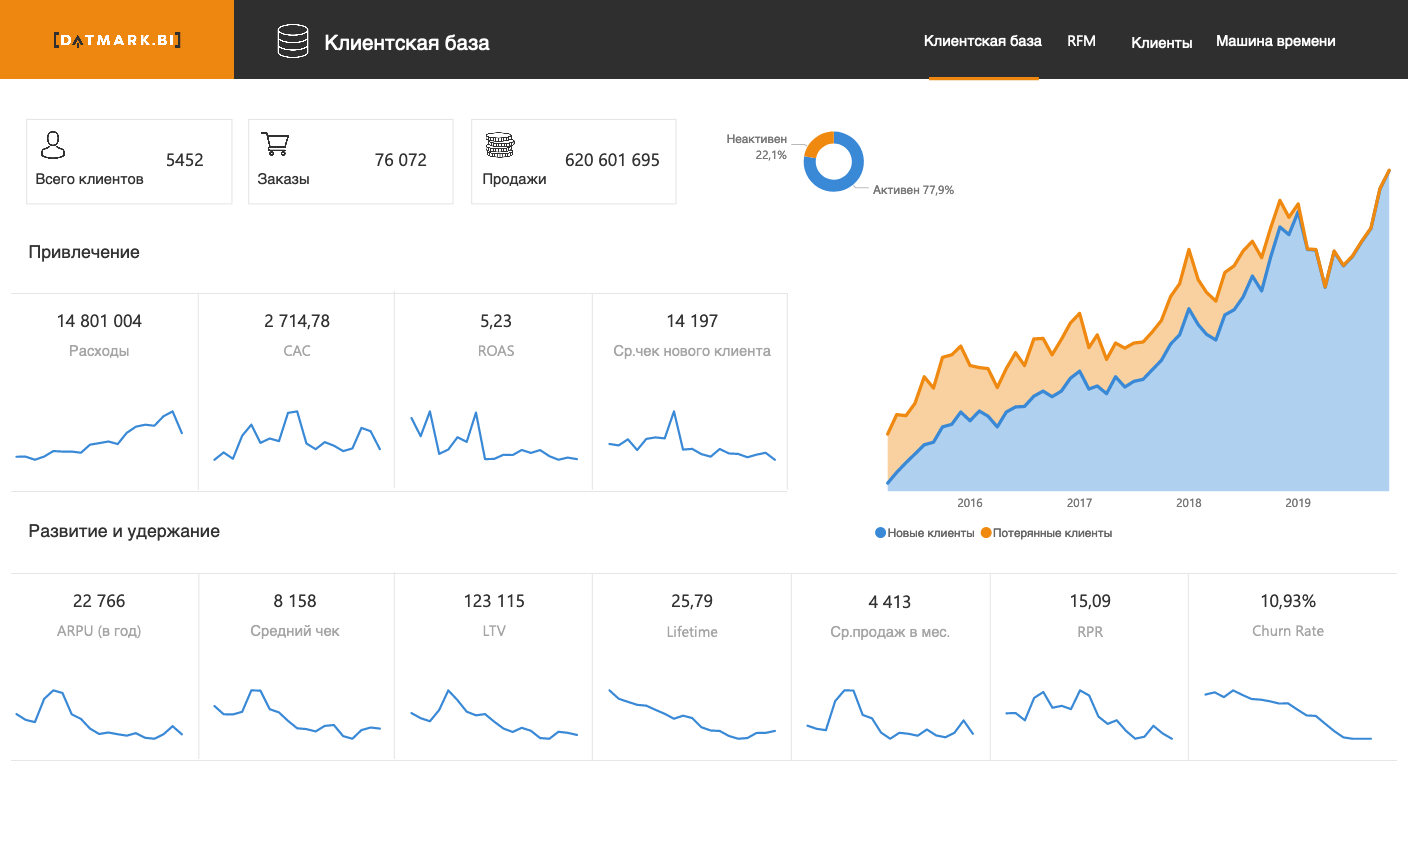Click the Потерянные клиенты legend label

(1052, 533)
